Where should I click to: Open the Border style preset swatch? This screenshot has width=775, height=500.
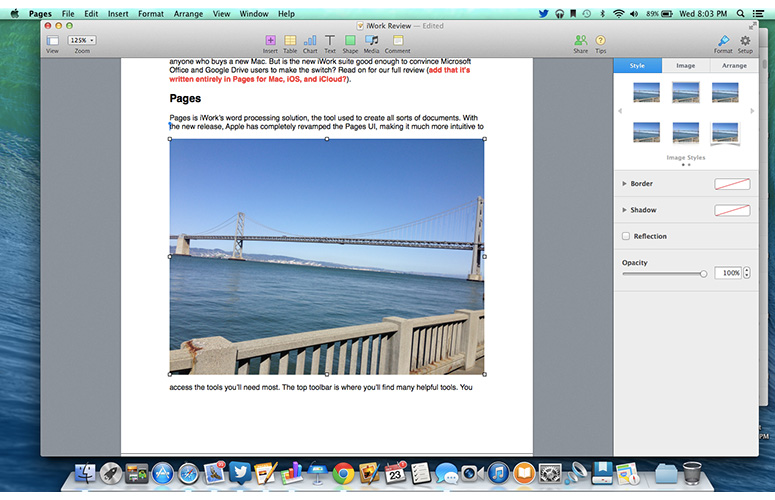click(732, 184)
